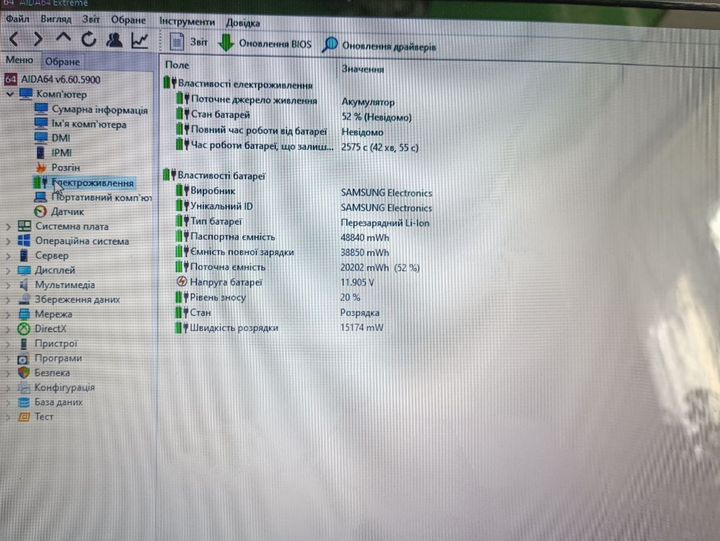The image size is (720, 541).
Task: Open the Інструменти menu
Action: 187,22
